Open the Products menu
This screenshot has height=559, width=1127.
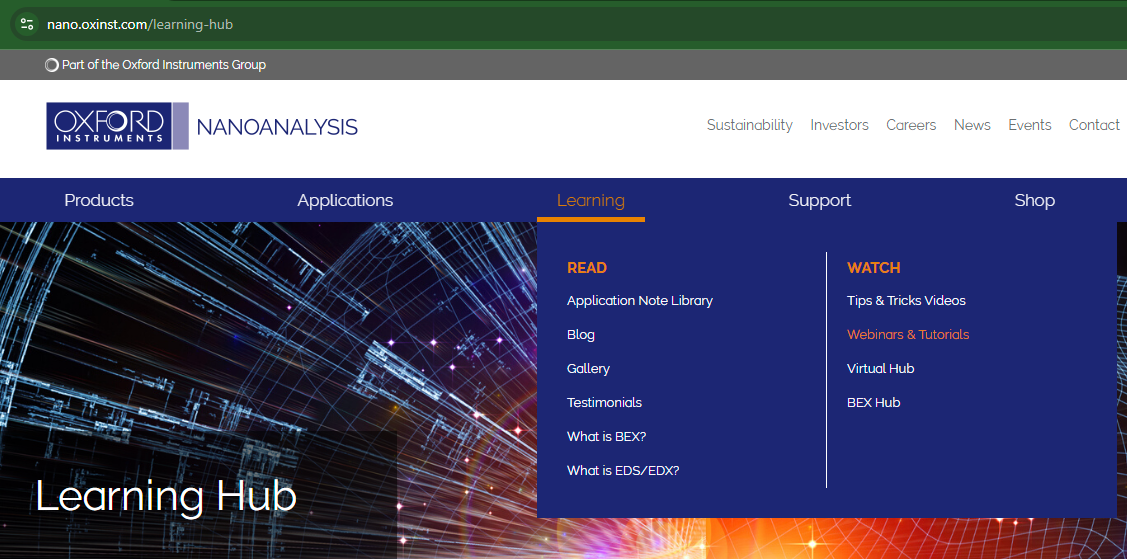[99, 200]
